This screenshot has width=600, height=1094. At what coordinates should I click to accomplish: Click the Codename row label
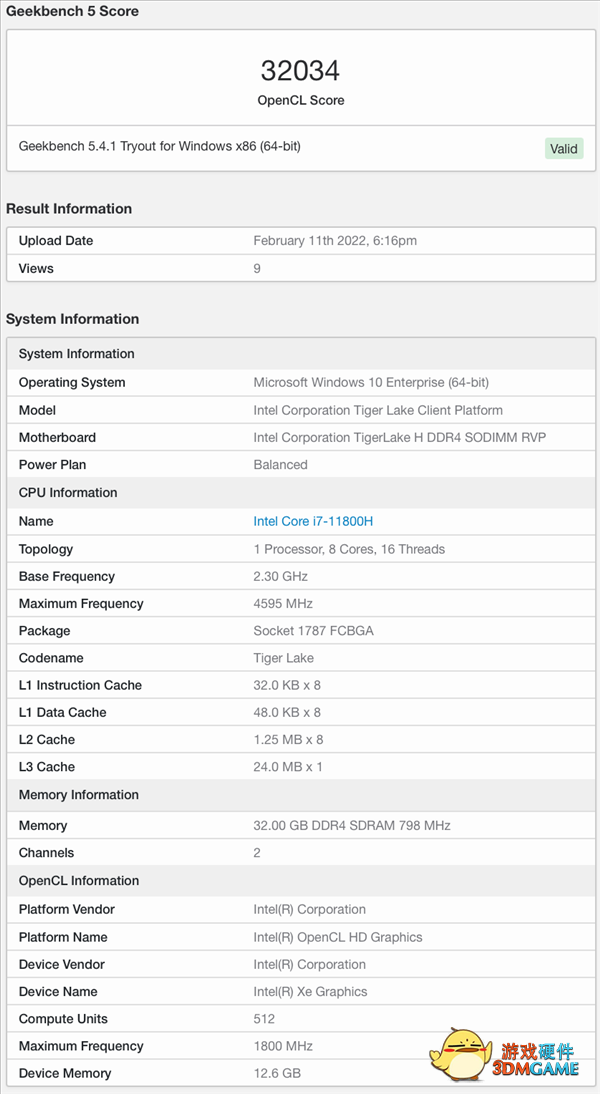51,658
